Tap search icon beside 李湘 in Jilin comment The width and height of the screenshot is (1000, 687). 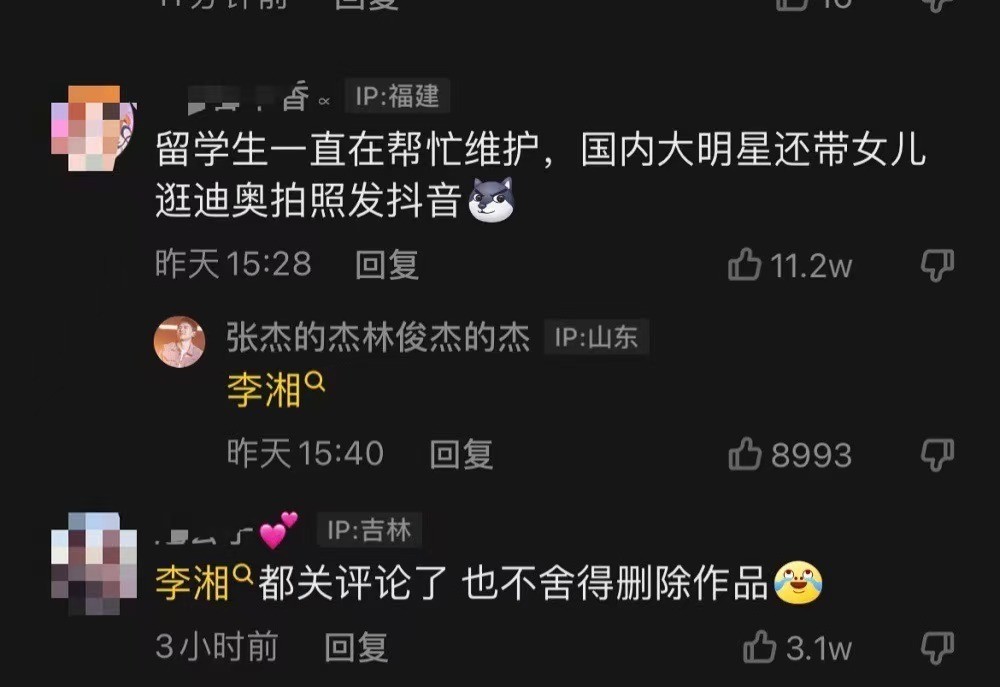tap(244, 575)
